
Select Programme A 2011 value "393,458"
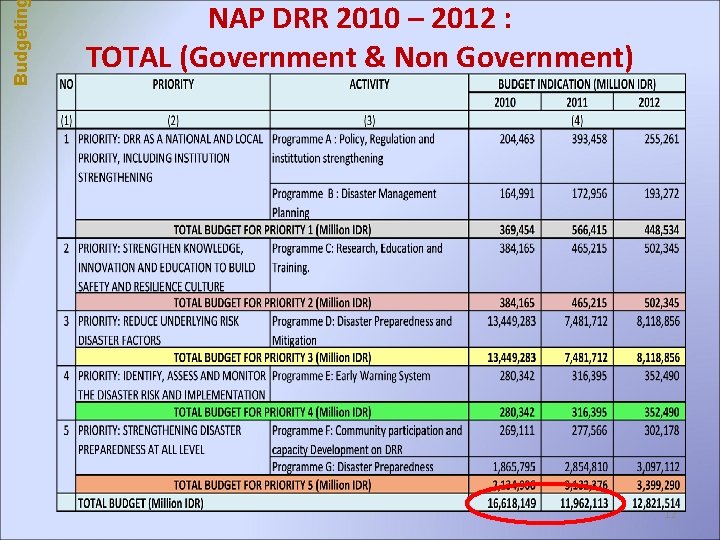point(589,139)
